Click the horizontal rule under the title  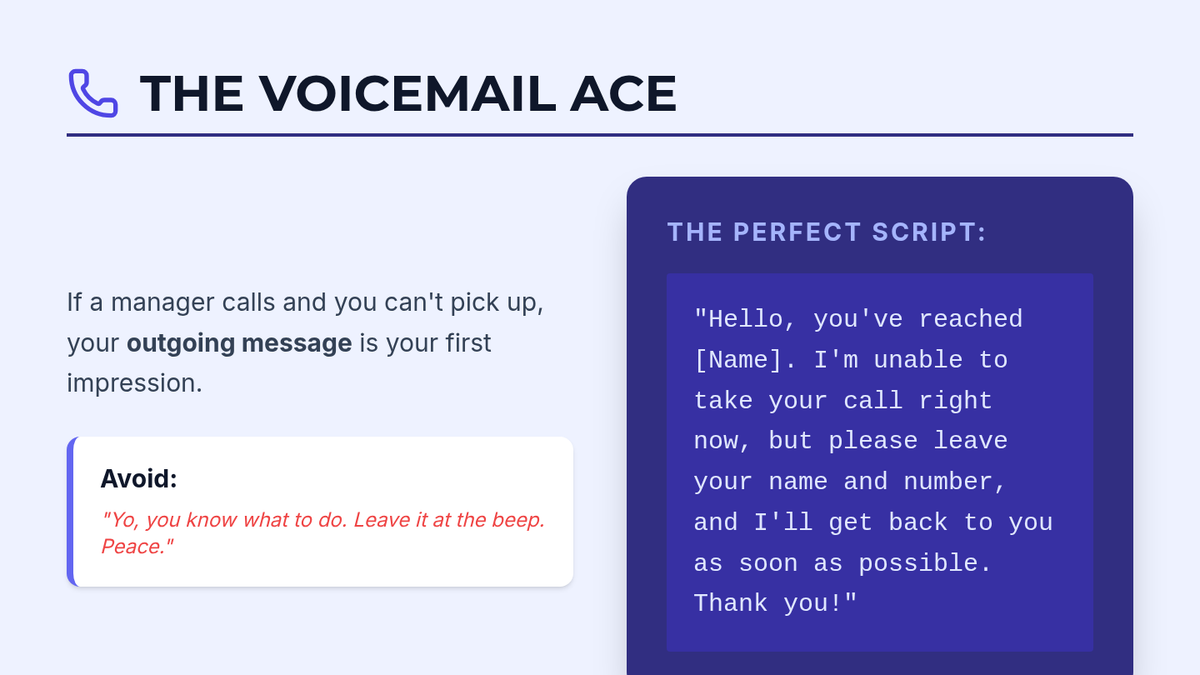600,135
